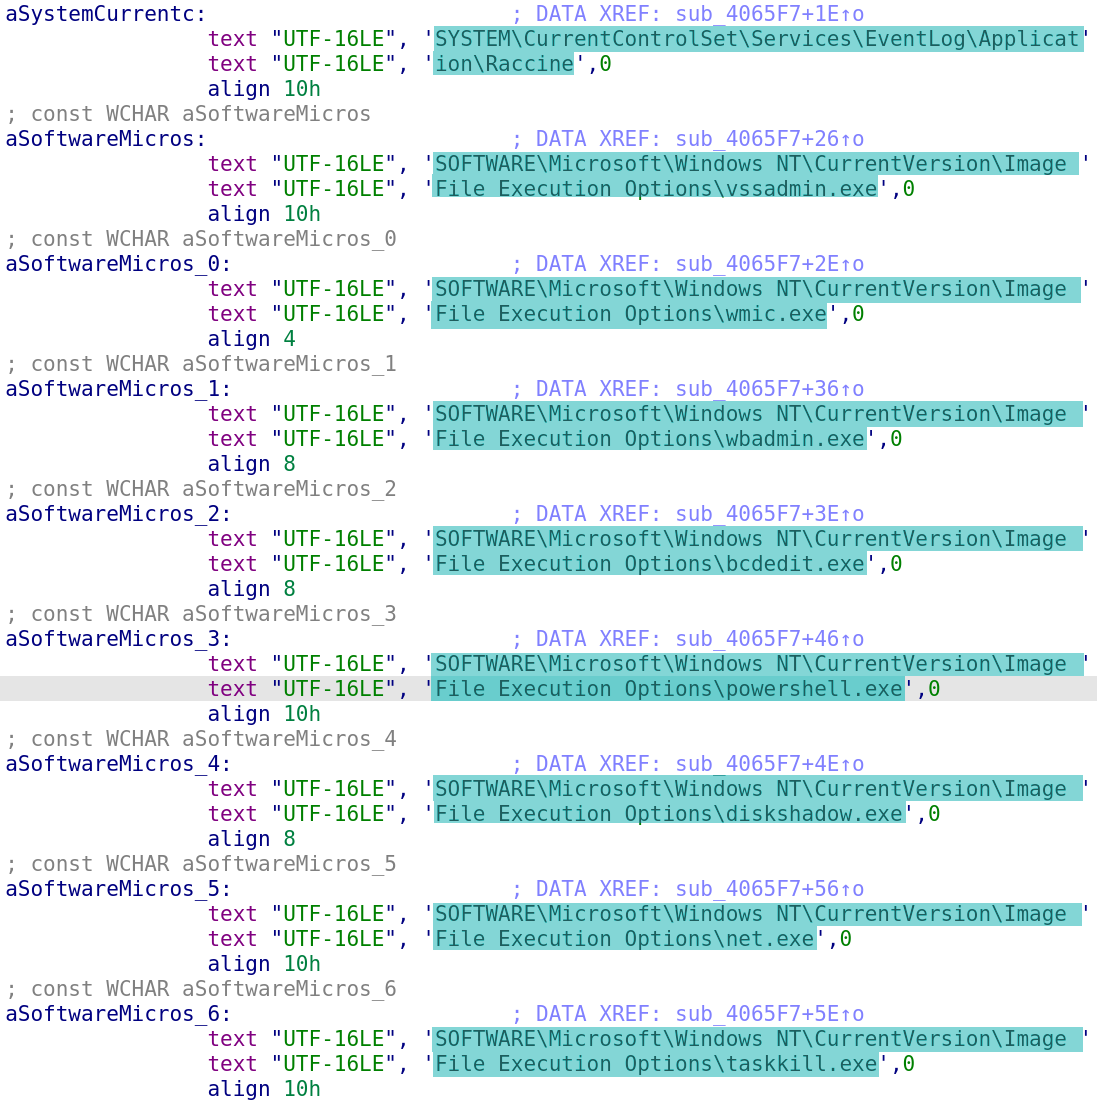Click the diskshadow.exe string line
Screen dimensions: 1097x1108
point(668,814)
